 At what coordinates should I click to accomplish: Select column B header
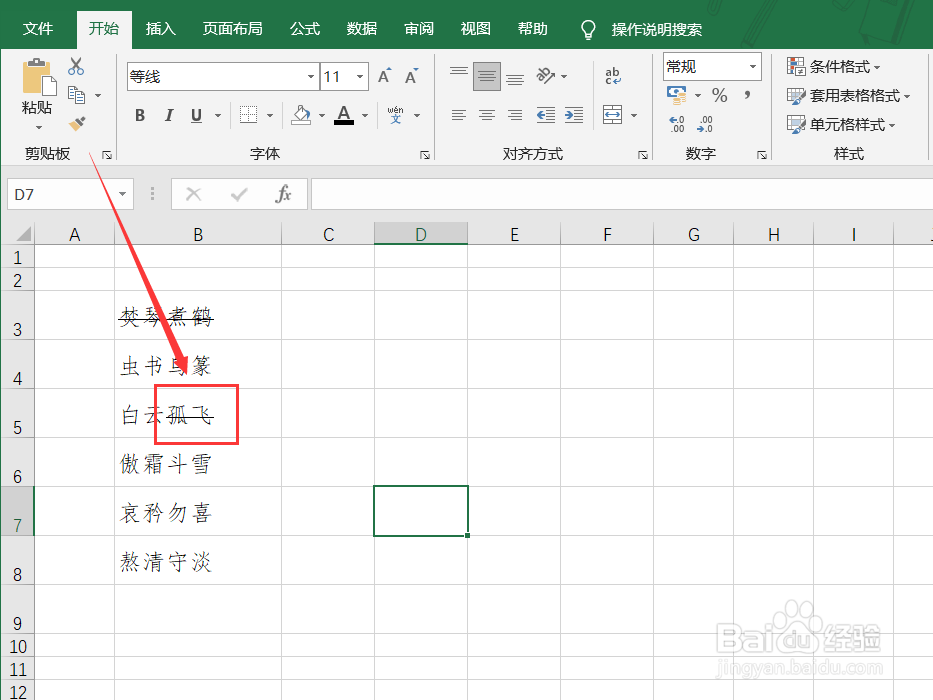pyautogui.click(x=198, y=235)
